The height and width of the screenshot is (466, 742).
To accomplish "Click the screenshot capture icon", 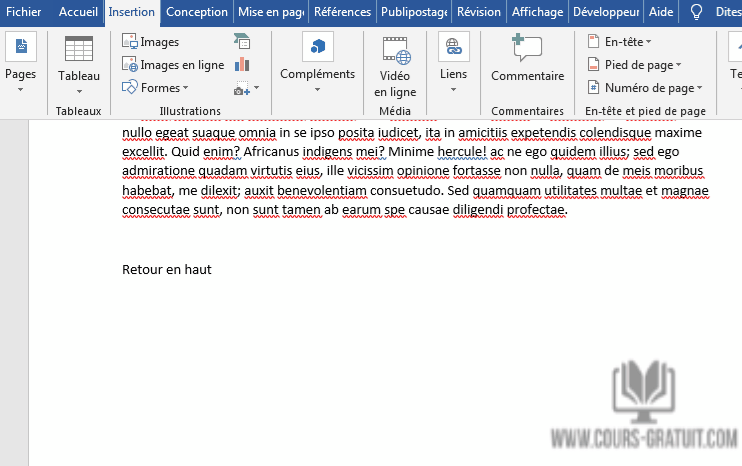I will click(242, 88).
